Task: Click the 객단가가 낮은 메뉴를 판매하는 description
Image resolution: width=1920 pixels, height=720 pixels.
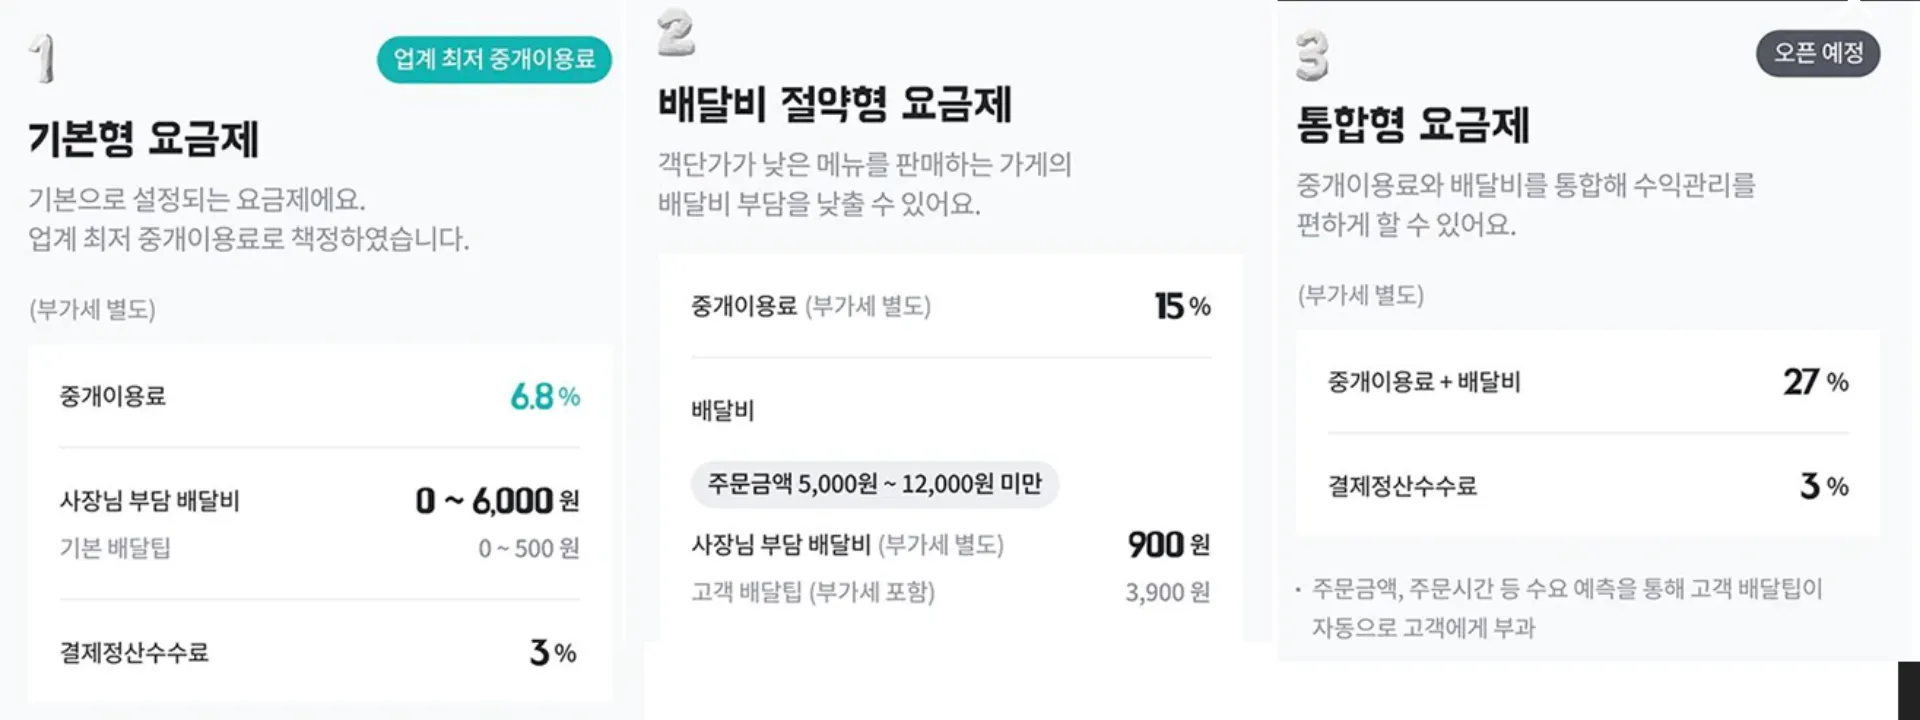Action: point(864,164)
